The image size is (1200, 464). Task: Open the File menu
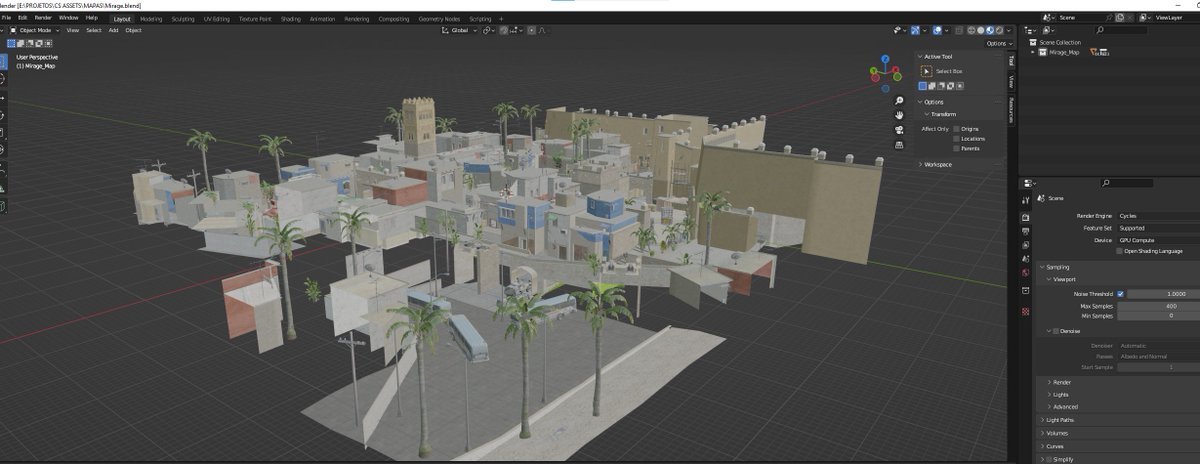click(x=6, y=18)
